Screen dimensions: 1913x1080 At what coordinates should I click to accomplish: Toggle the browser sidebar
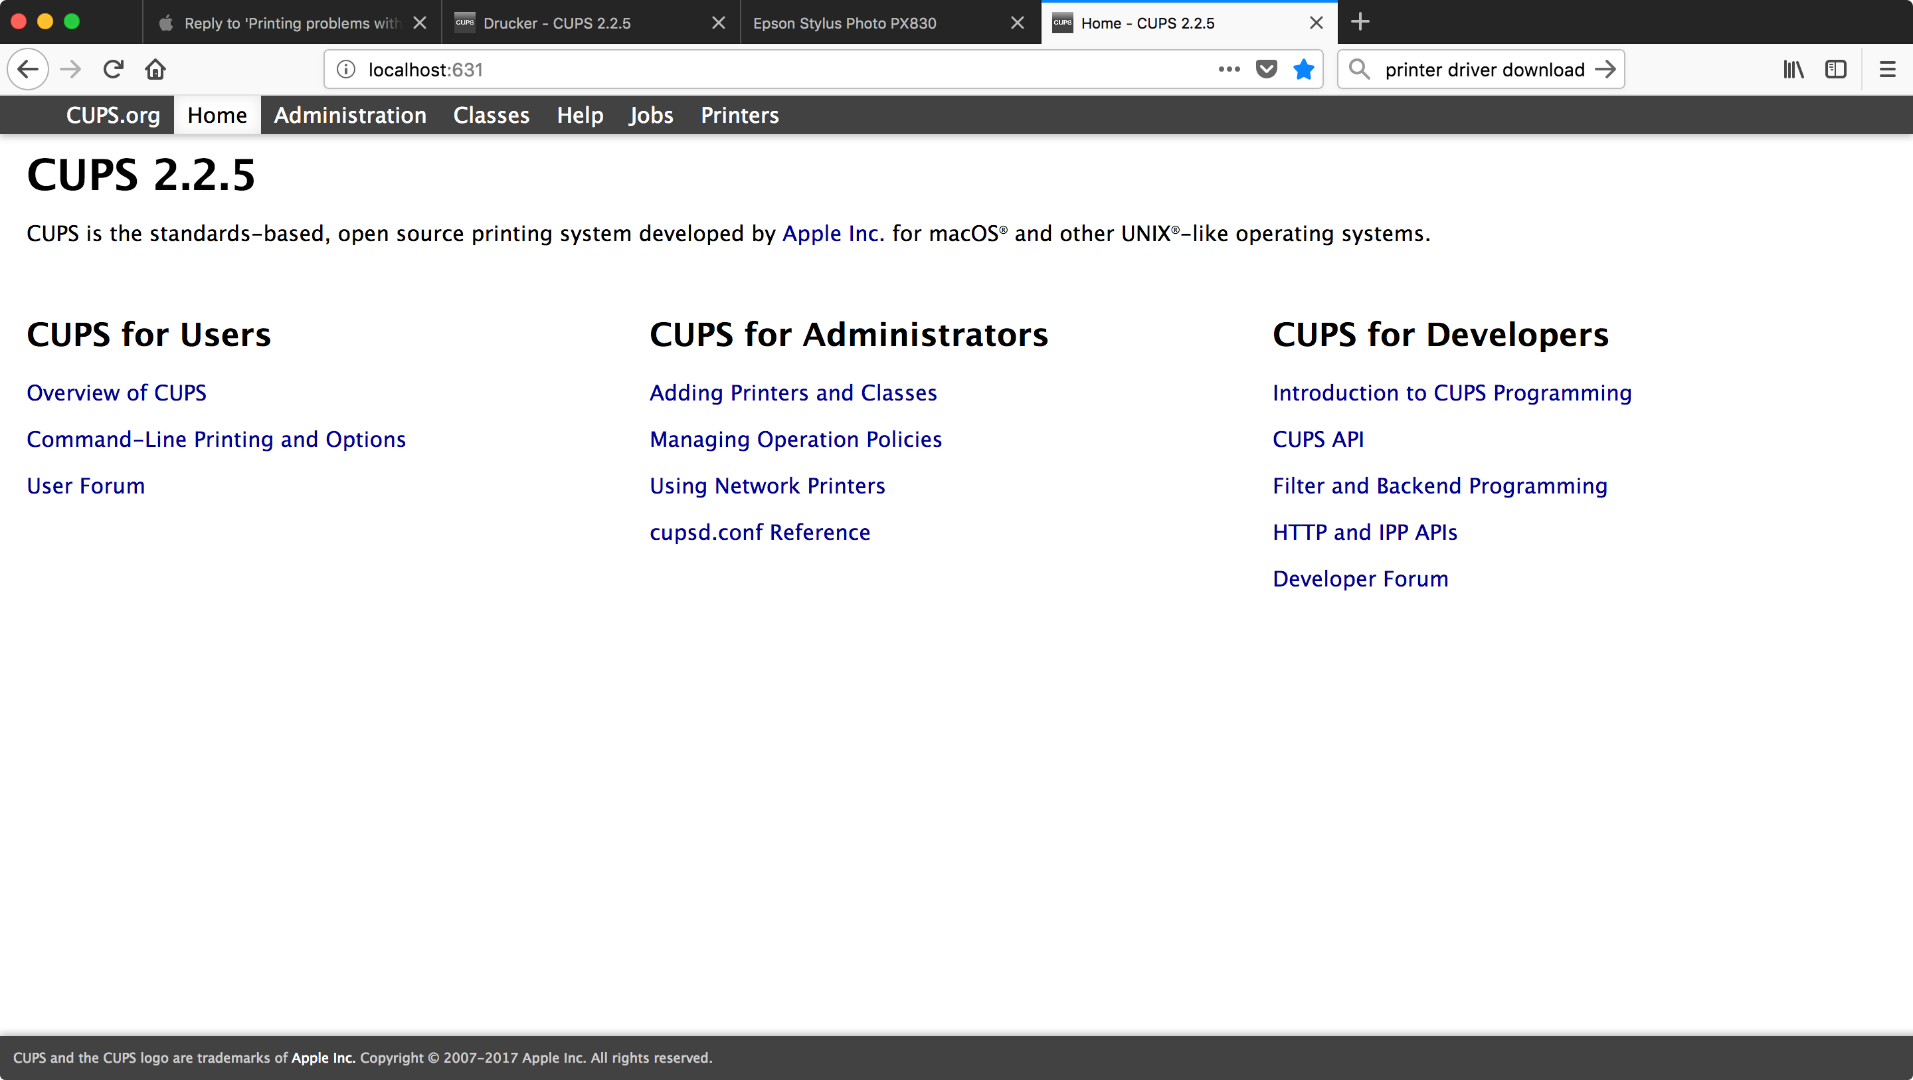pos(1835,69)
